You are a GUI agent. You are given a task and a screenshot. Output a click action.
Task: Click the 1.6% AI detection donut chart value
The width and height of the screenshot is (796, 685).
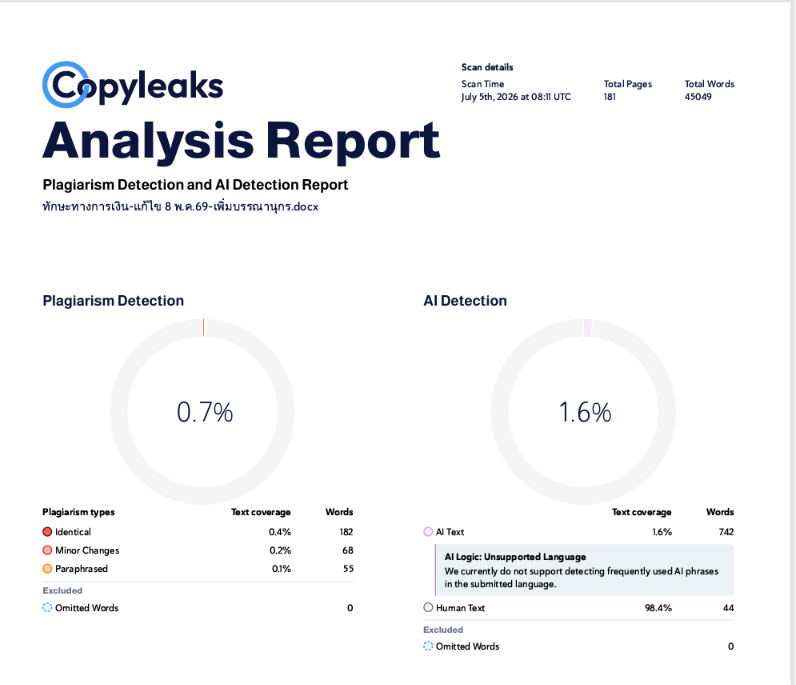[x=585, y=412]
